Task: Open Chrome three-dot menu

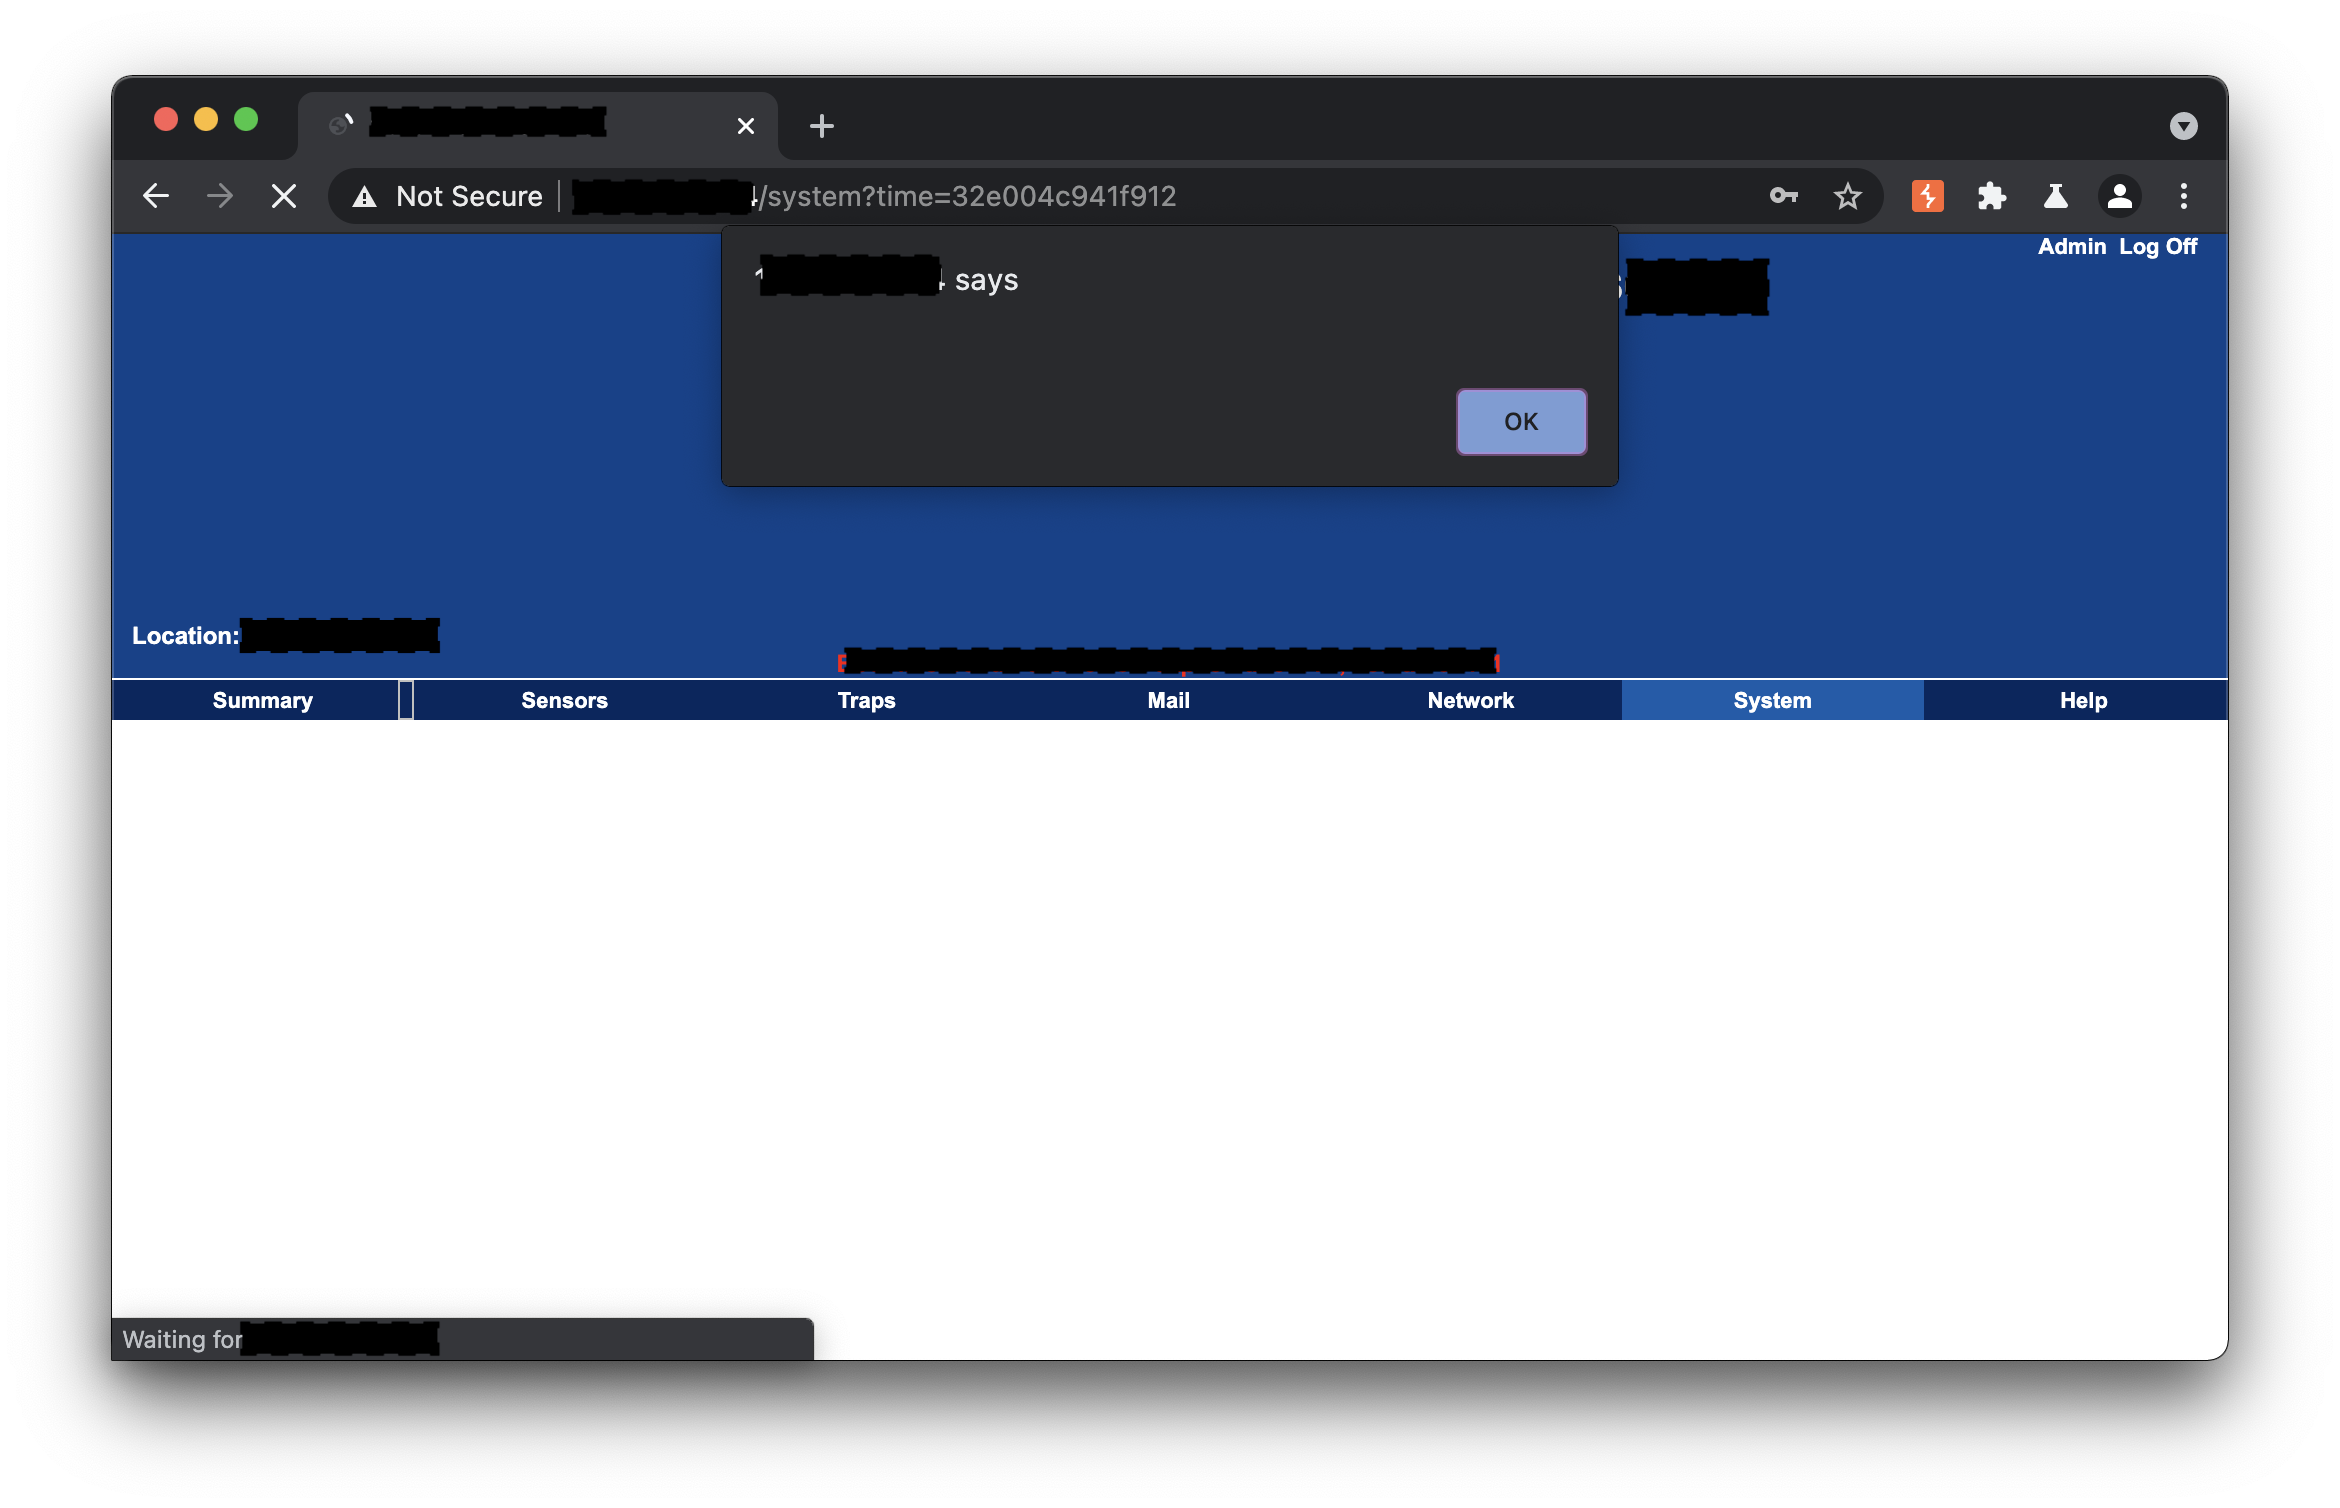Action: pyautogui.click(x=2183, y=196)
